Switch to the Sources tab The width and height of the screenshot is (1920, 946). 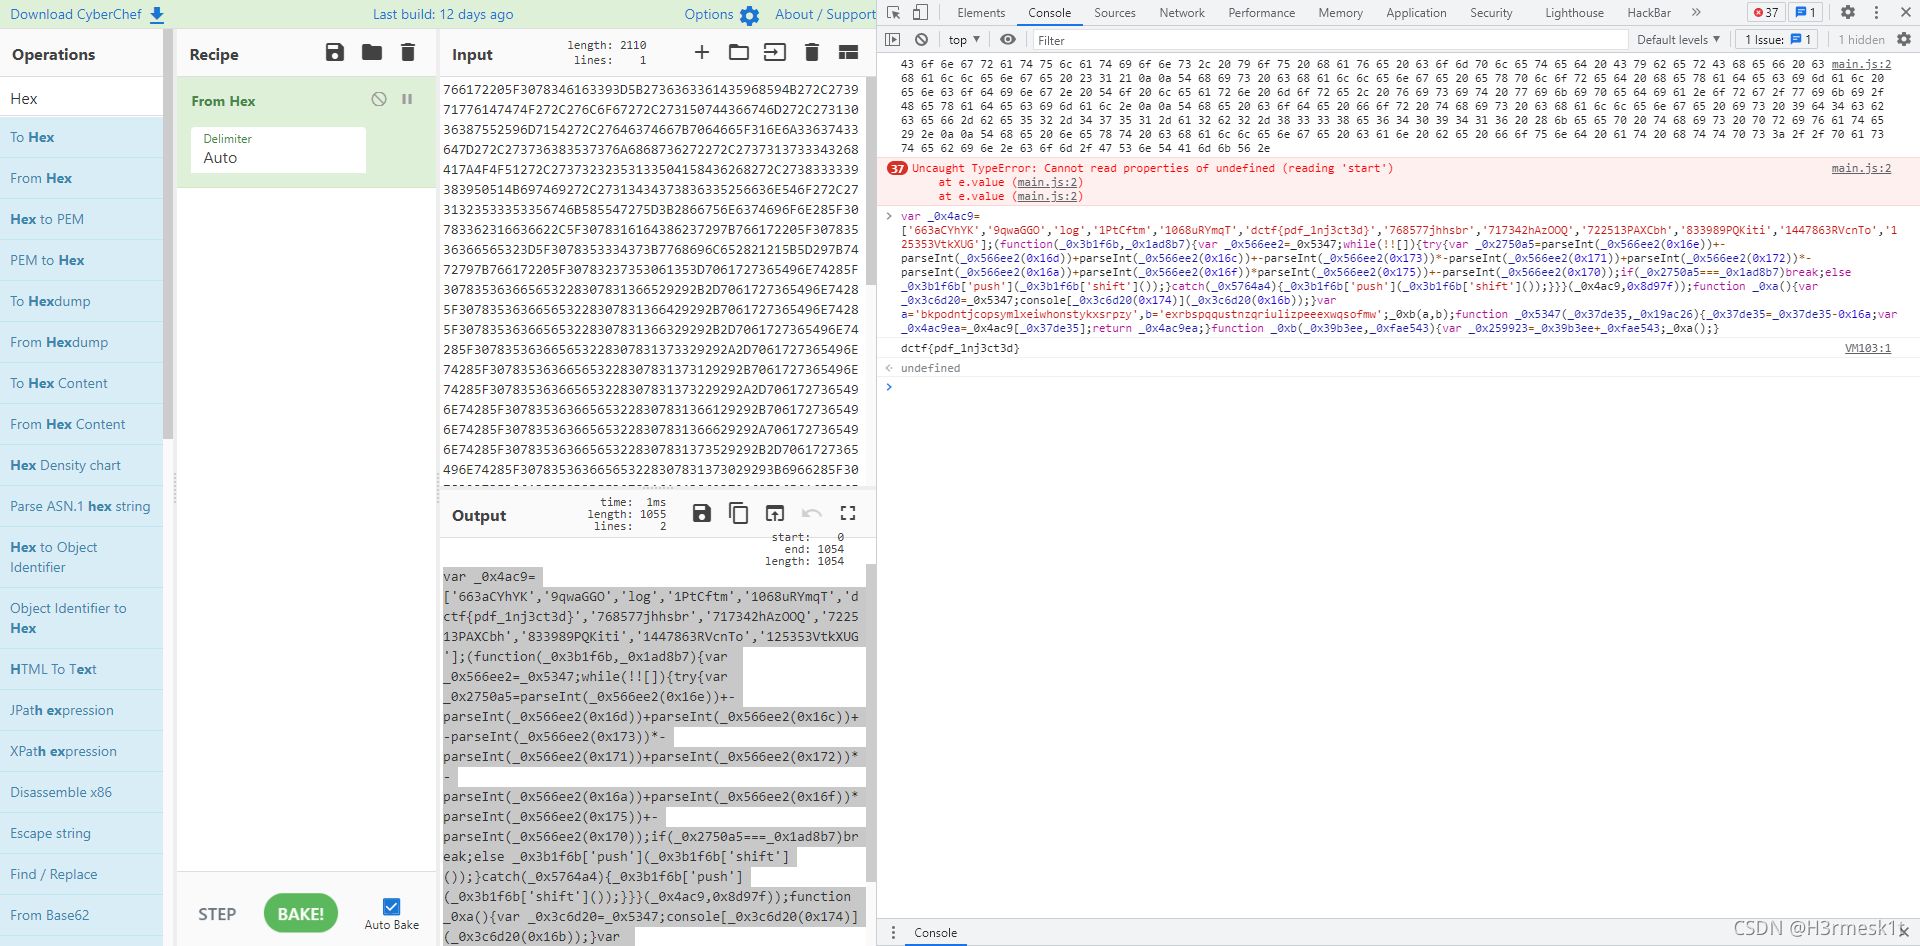(x=1114, y=13)
